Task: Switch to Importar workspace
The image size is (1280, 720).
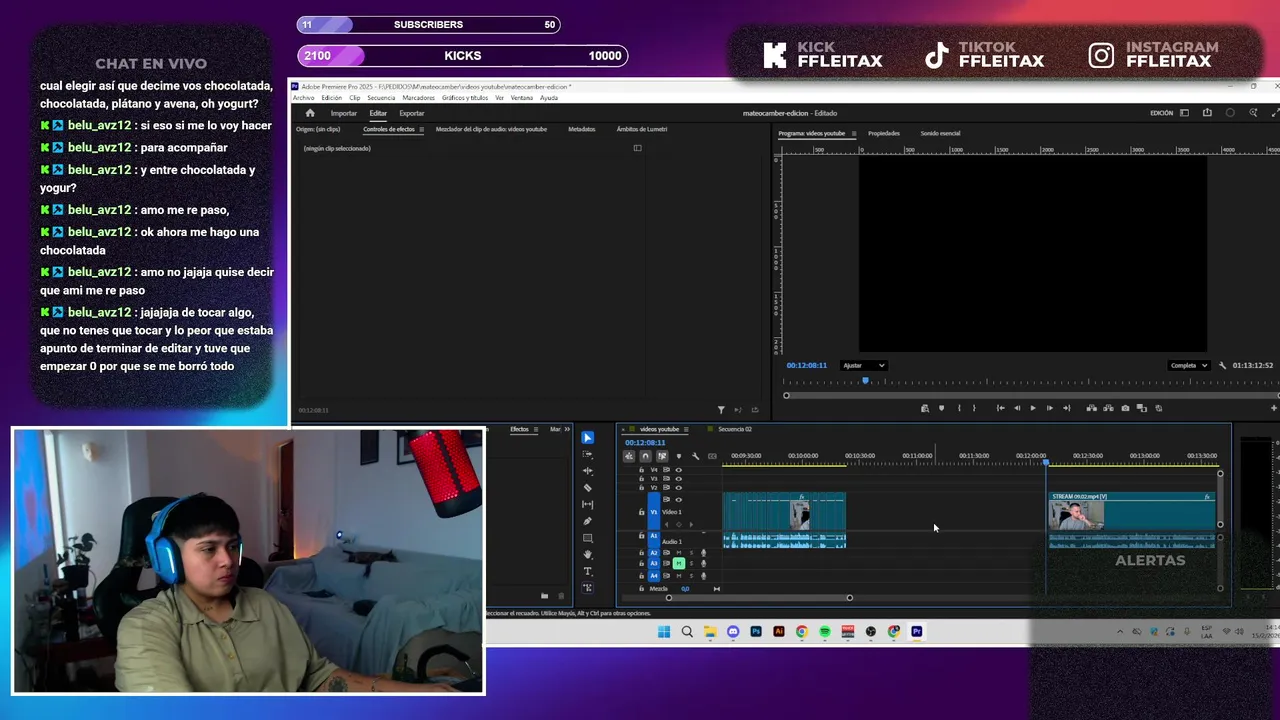Action: pos(343,113)
